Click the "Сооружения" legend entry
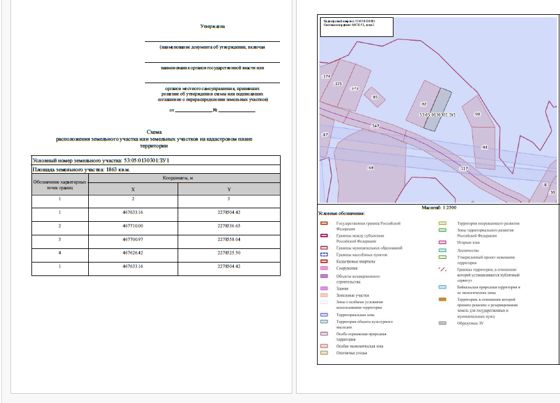The image size is (560, 403). tap(346, 268)
